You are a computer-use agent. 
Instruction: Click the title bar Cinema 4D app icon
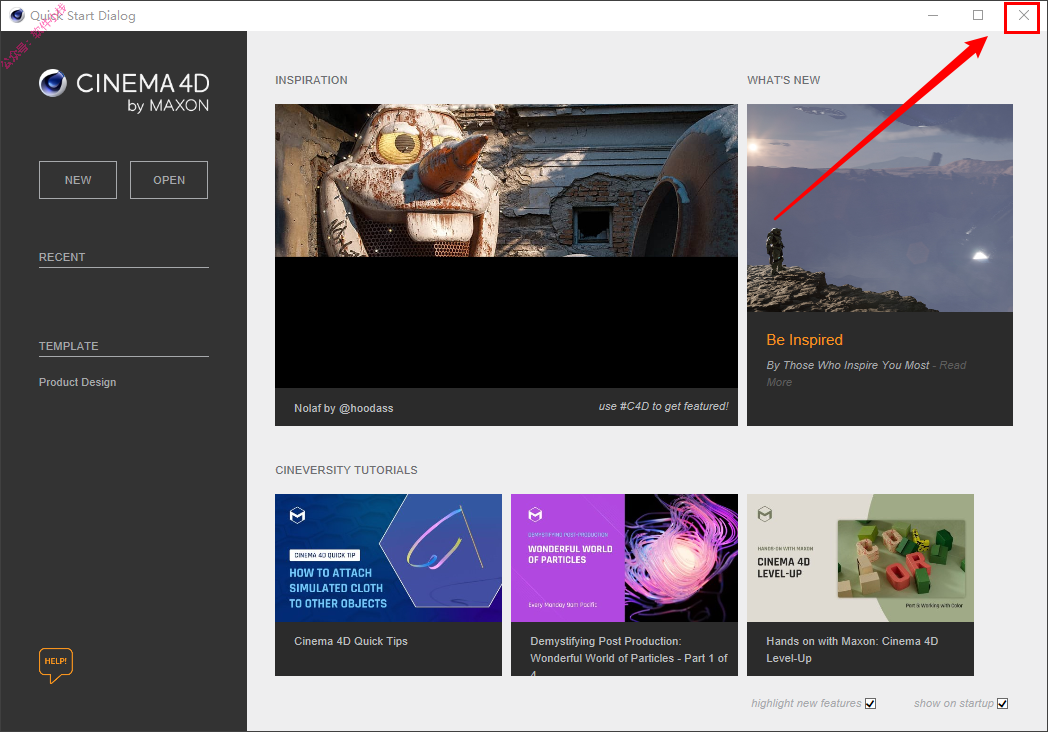point(17,15)
